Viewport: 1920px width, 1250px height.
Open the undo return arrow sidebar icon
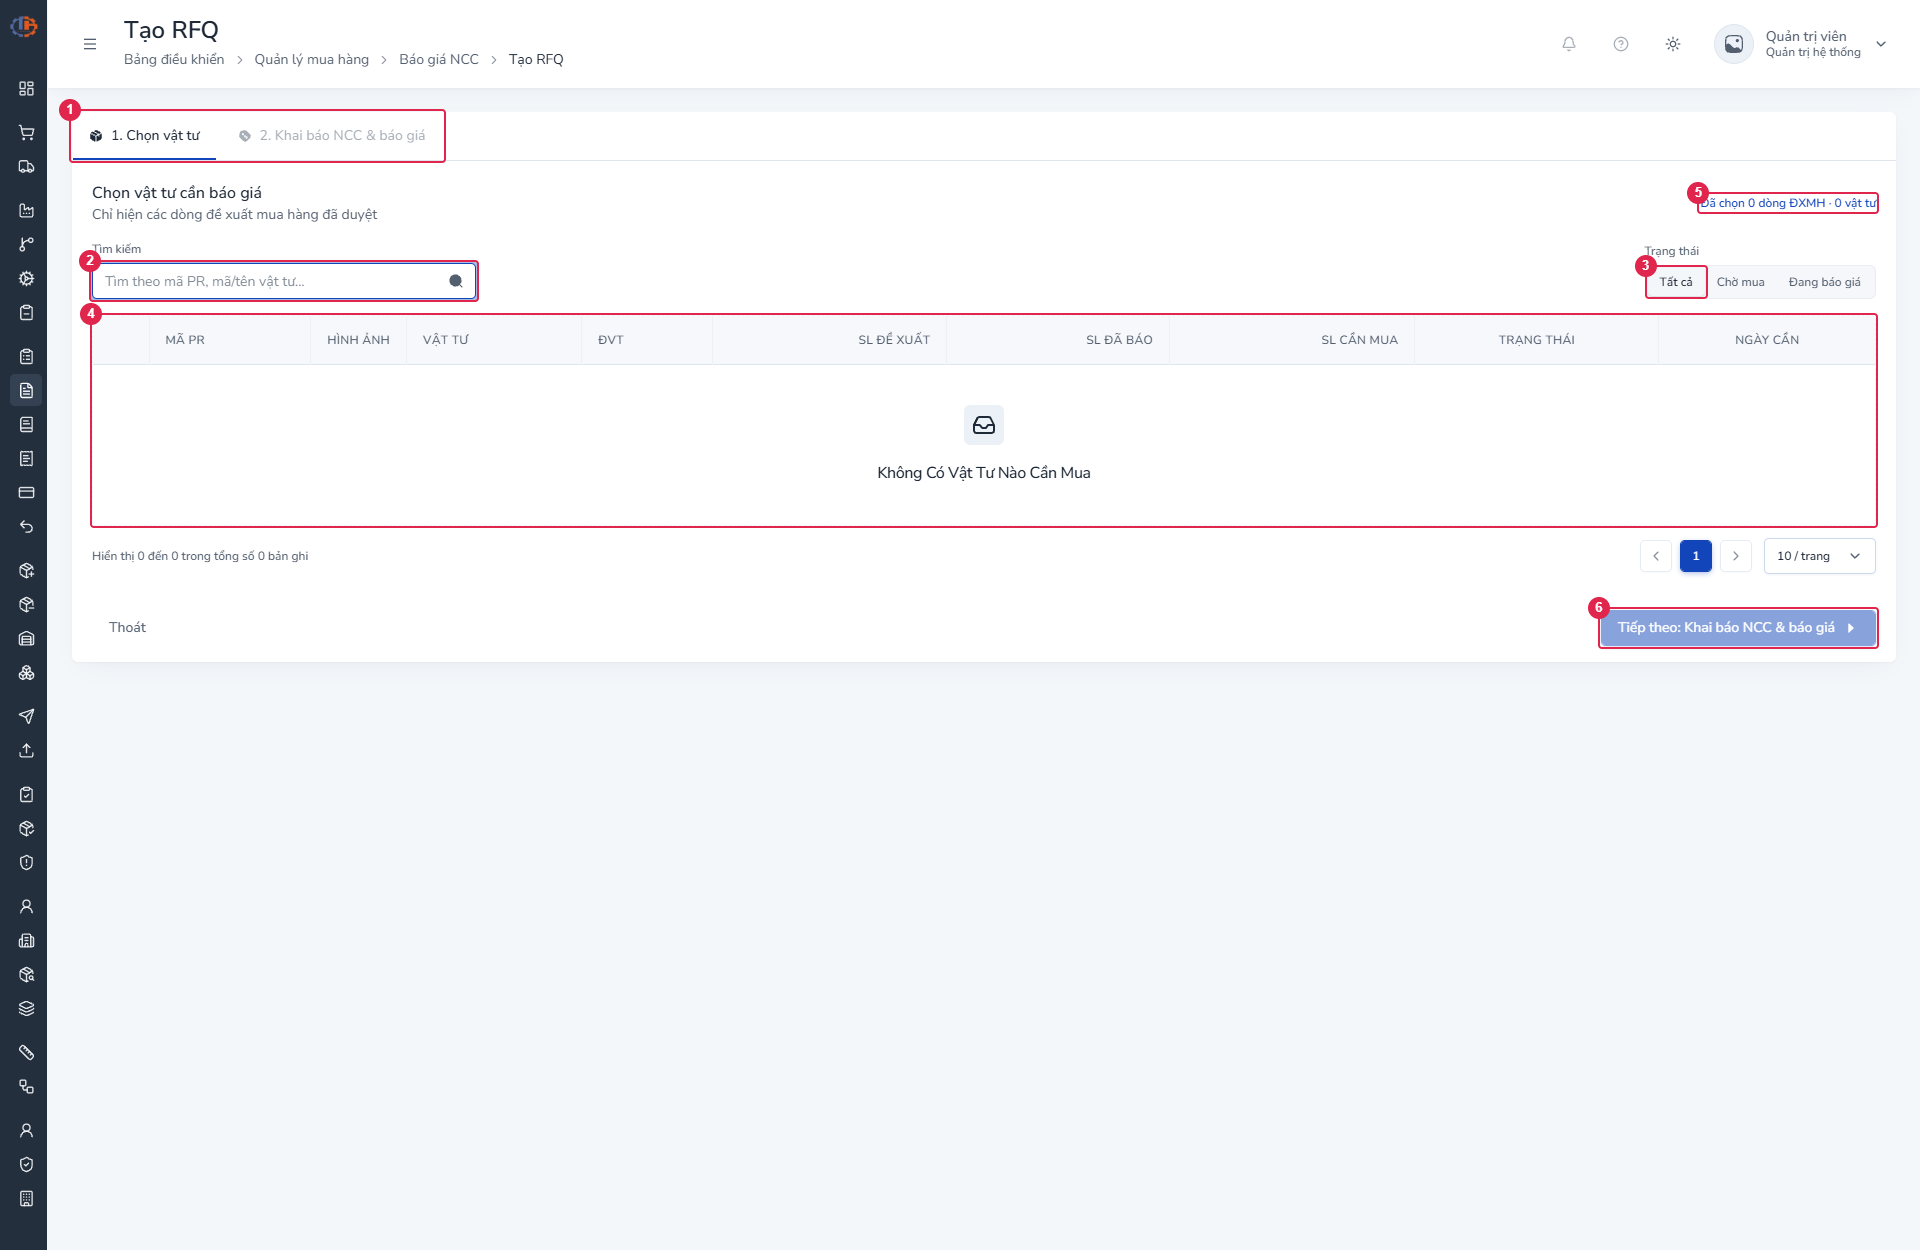27,527
